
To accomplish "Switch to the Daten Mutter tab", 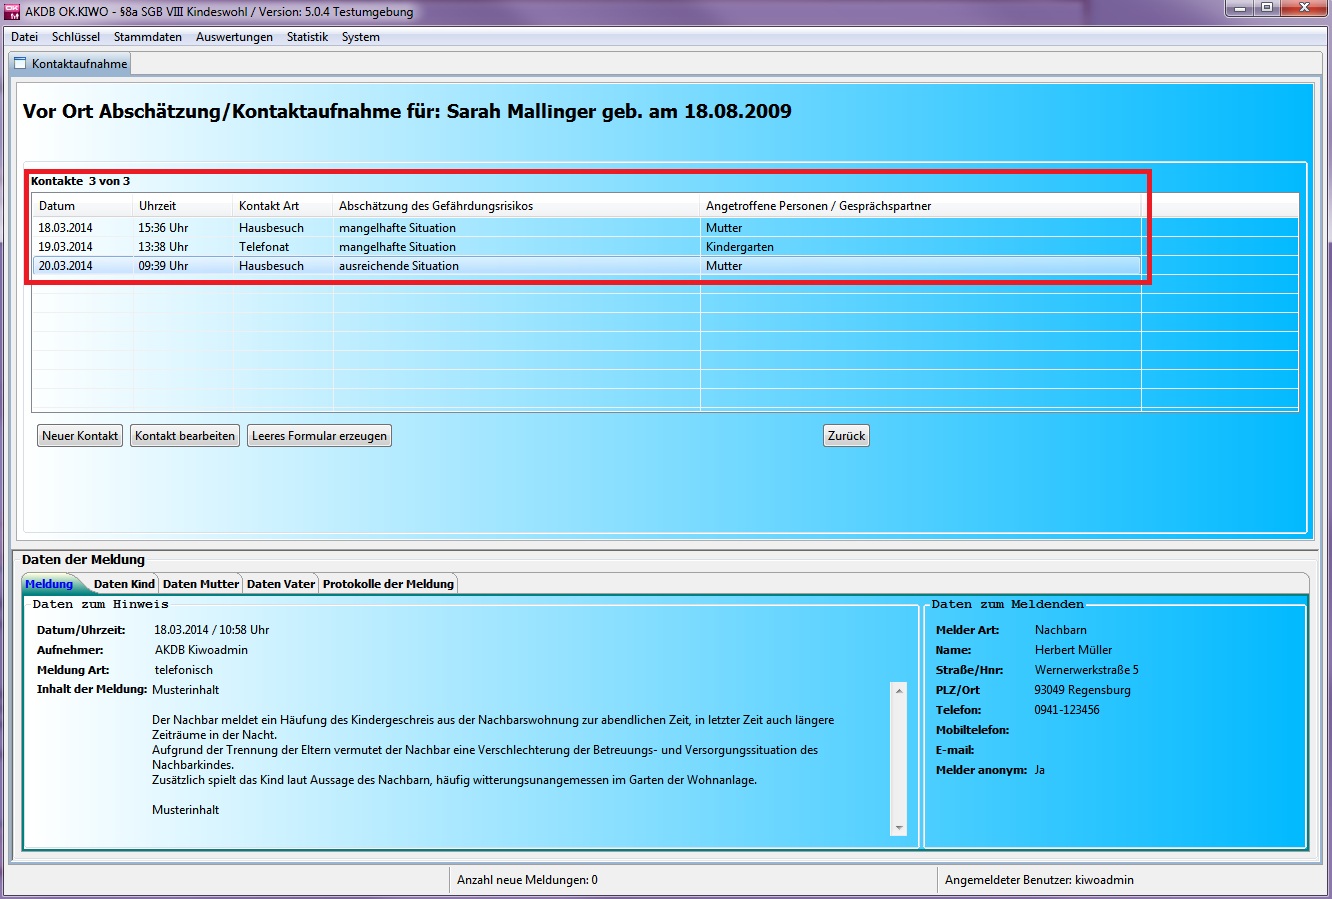I will 201,584.
